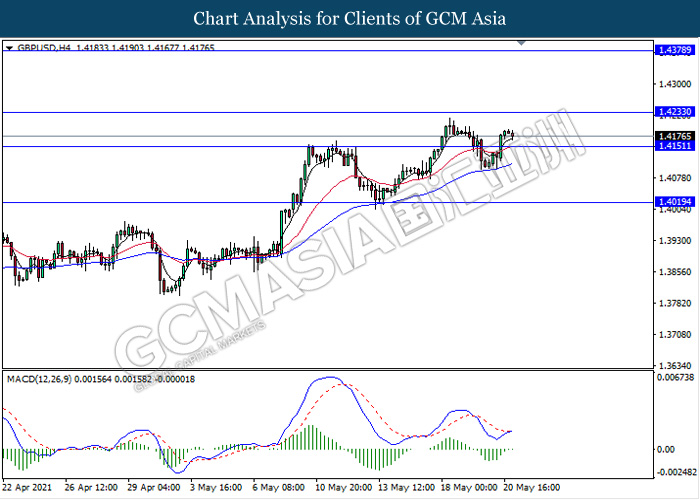This screenshot has width=700, height=500.
Task: Click the 1.43000 price axis value
Action: tap(675, 84)
